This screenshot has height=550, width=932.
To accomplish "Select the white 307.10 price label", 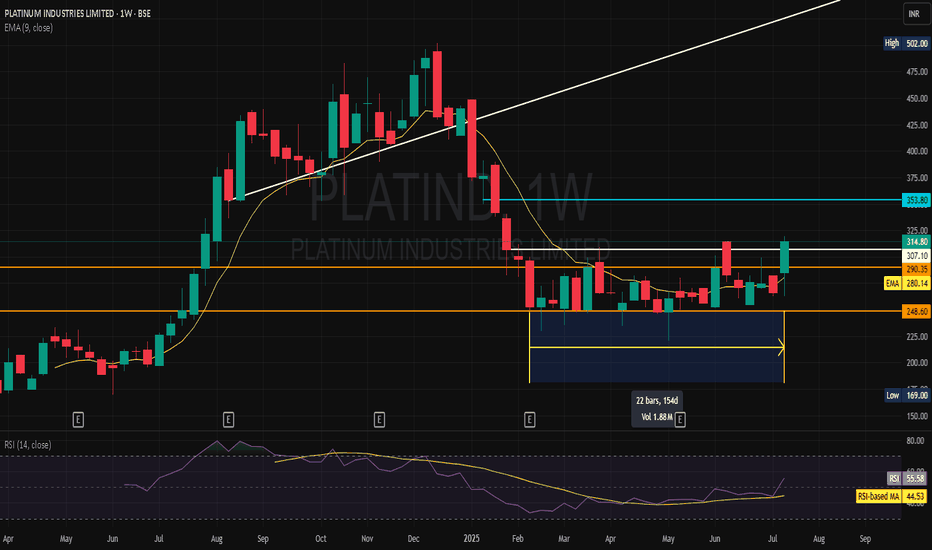I will (916, 256).
